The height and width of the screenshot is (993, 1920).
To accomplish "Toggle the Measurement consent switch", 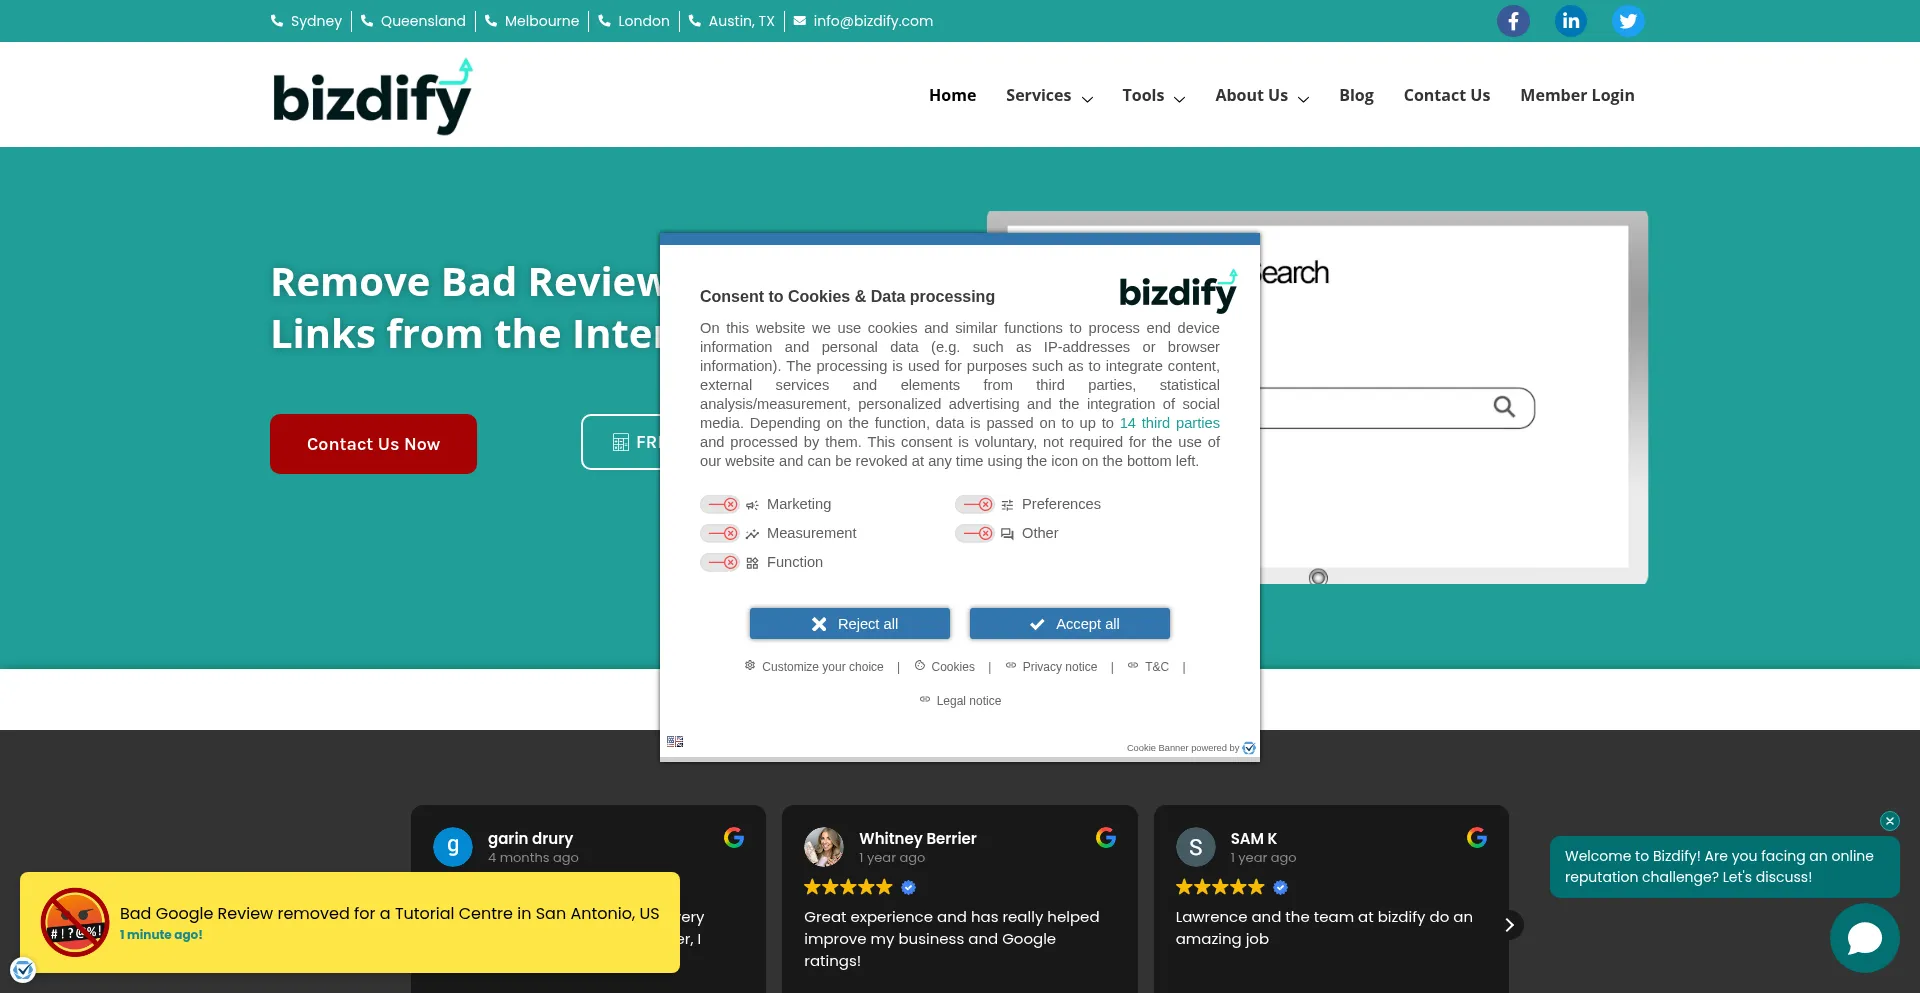I will 720,533.
